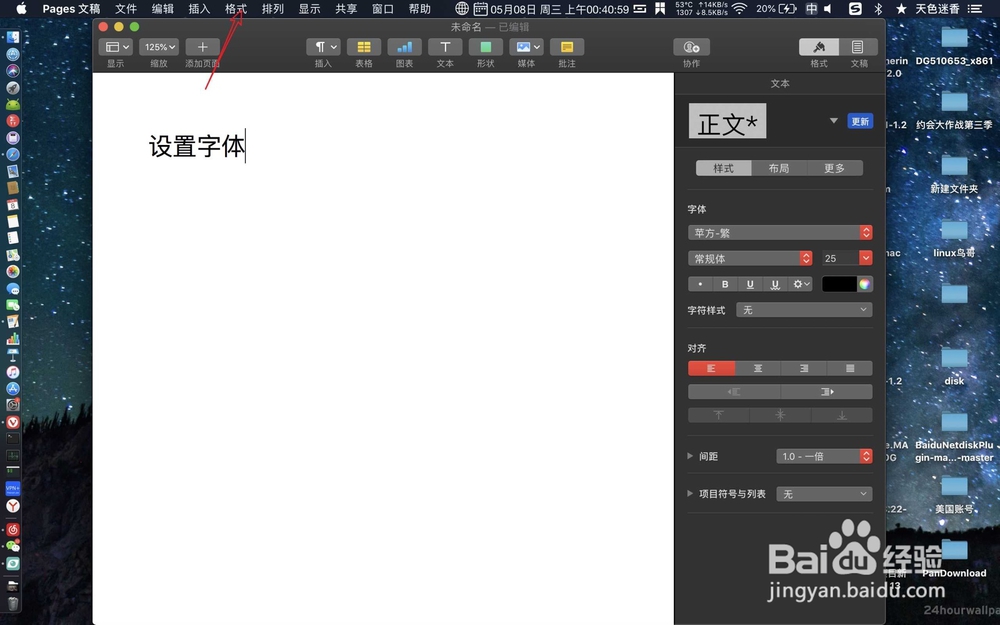The width and height of the screenshot is (1000, 625).
Task: Open the text color picker swatch
Action: point(840,284)
